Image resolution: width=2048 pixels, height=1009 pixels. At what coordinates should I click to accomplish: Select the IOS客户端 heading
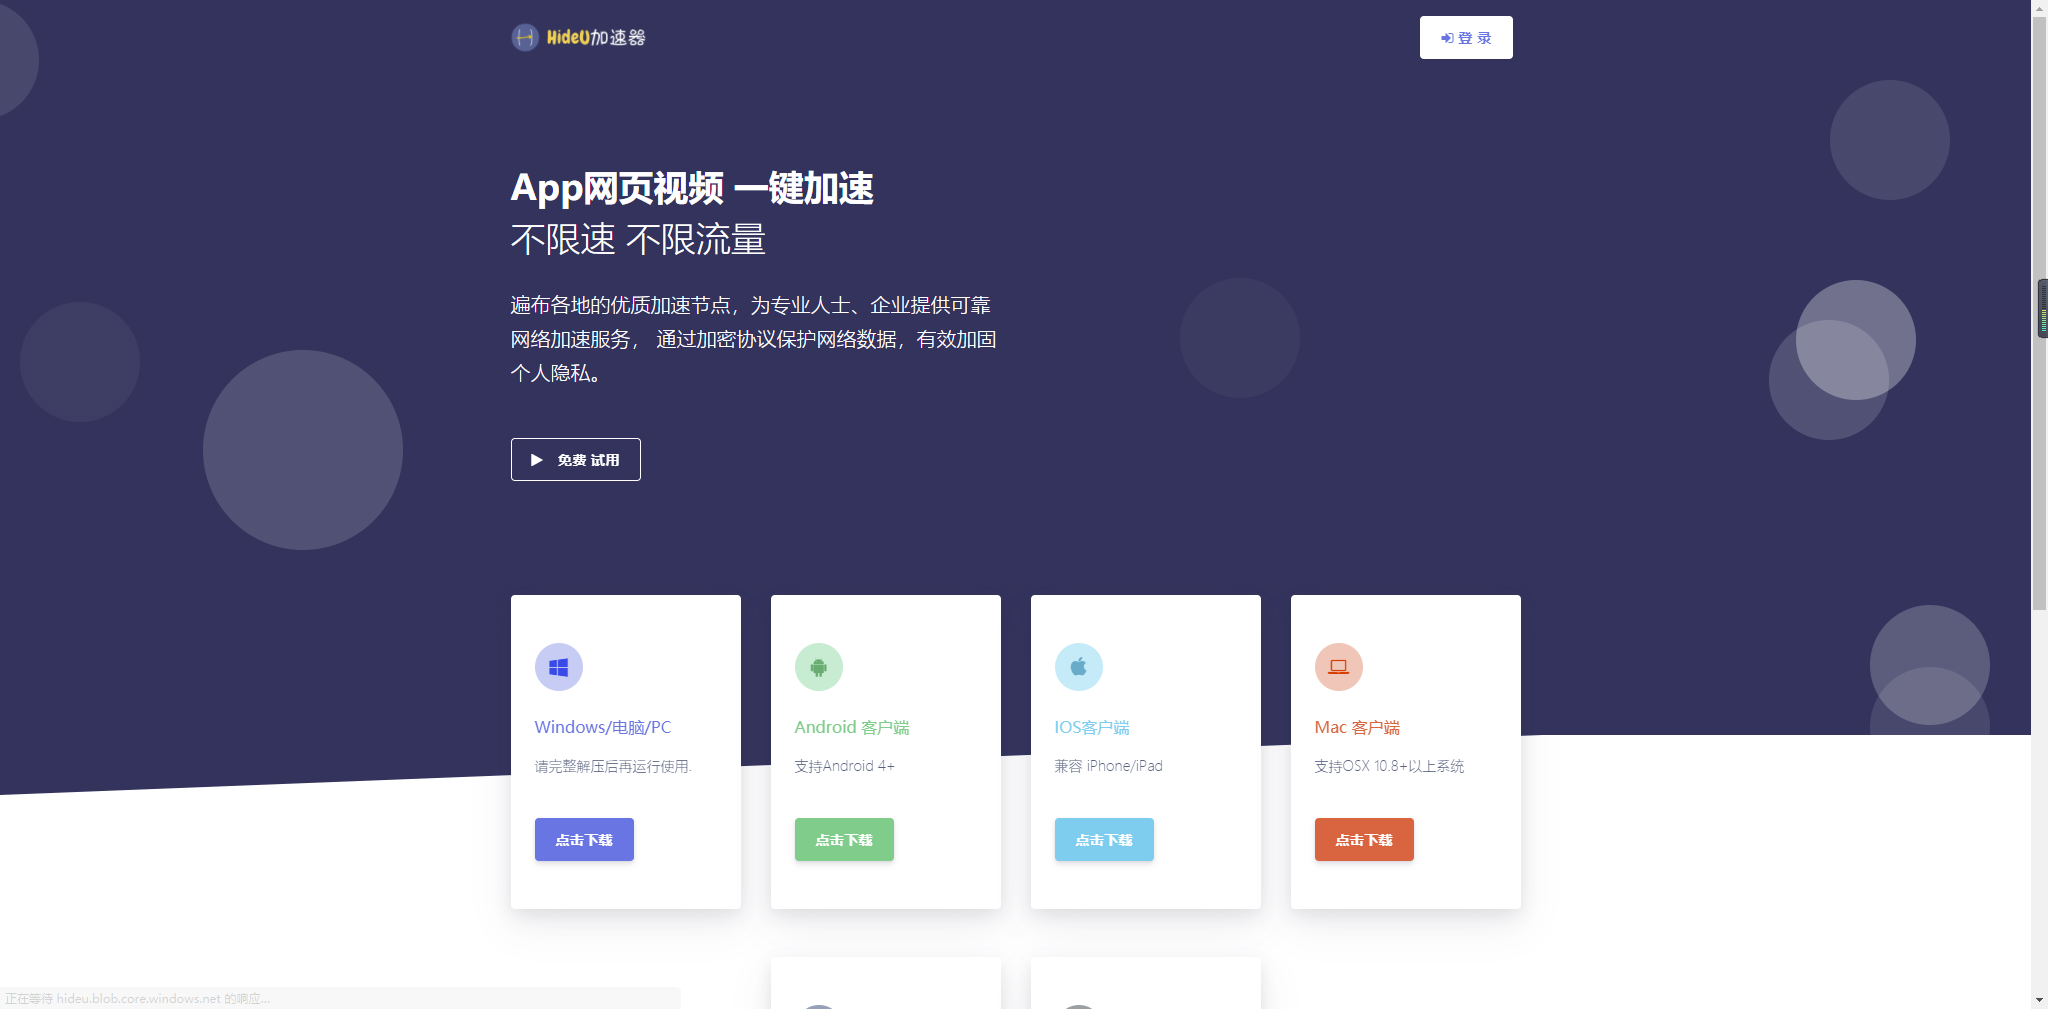(1092, 727)
